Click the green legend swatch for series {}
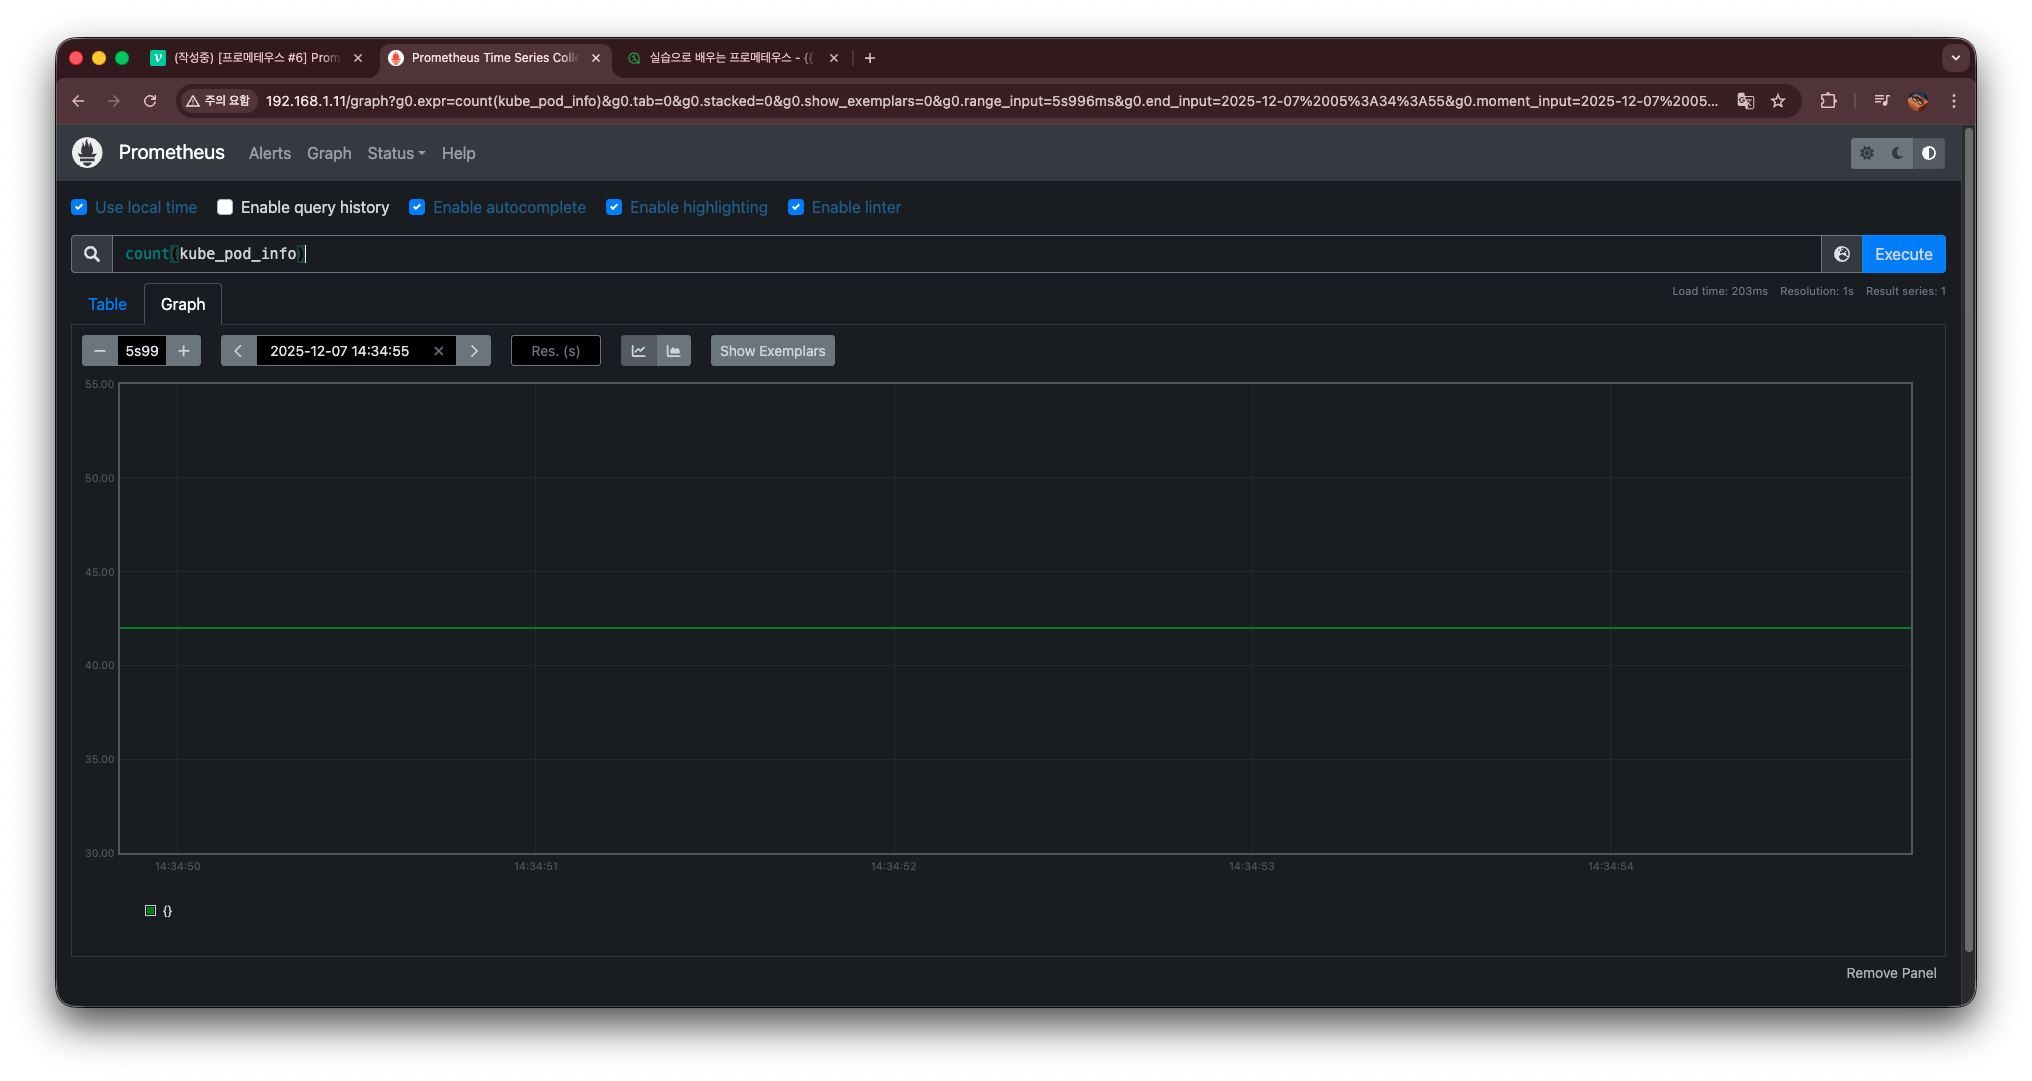Image resolution: width=2032 pixels, height=1081 pixels. pos(151,911)
